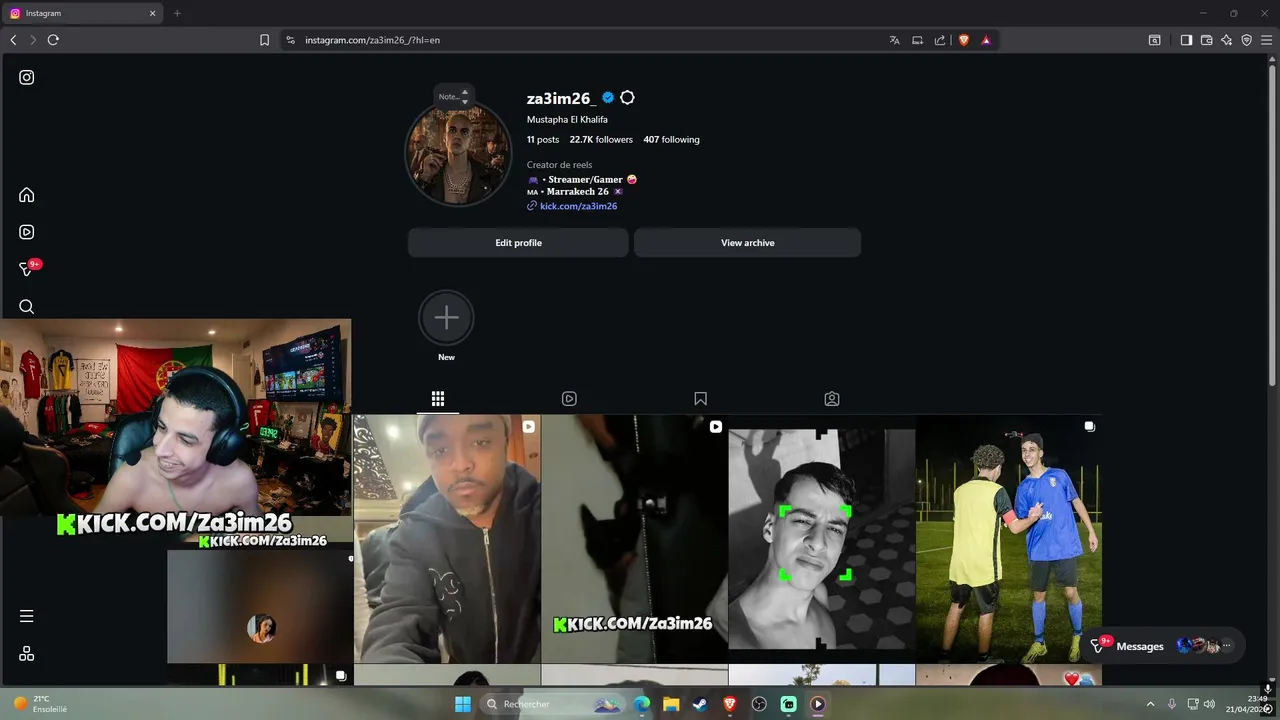Open the browser tab search icon

(x=1154, y=40)
